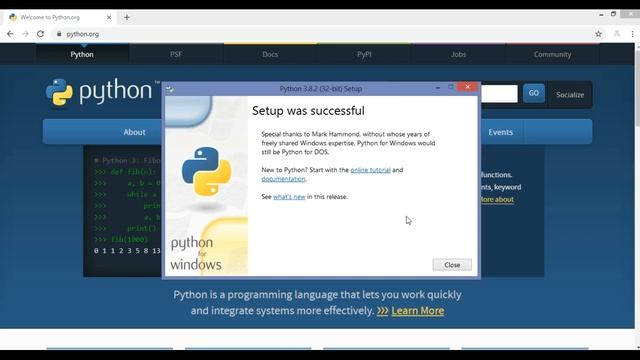Open the Jobs top navigation tab

[x=458, y=54]
